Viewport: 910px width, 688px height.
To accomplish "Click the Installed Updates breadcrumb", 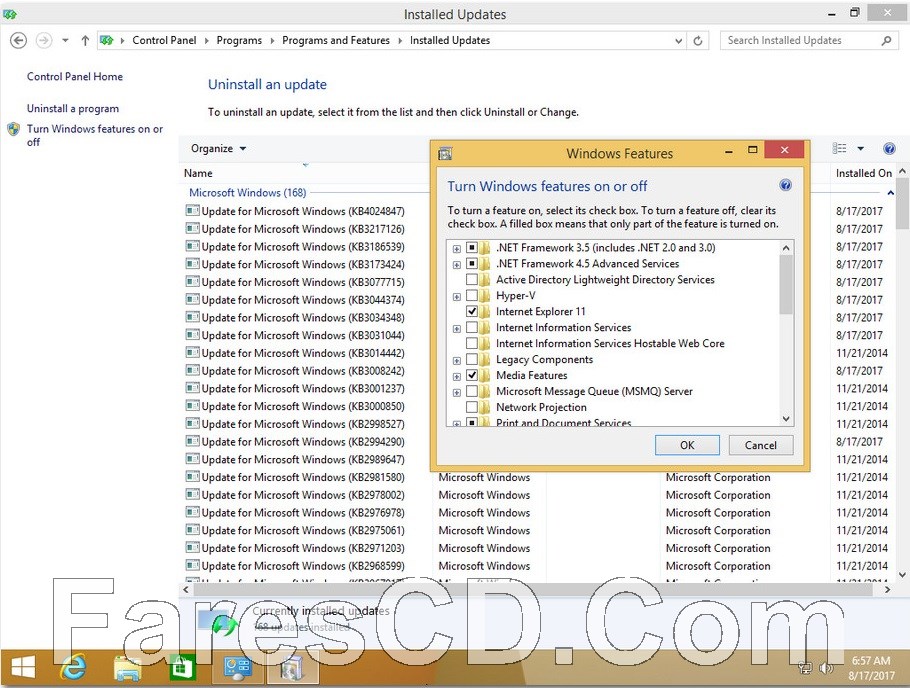I will 450,40.
